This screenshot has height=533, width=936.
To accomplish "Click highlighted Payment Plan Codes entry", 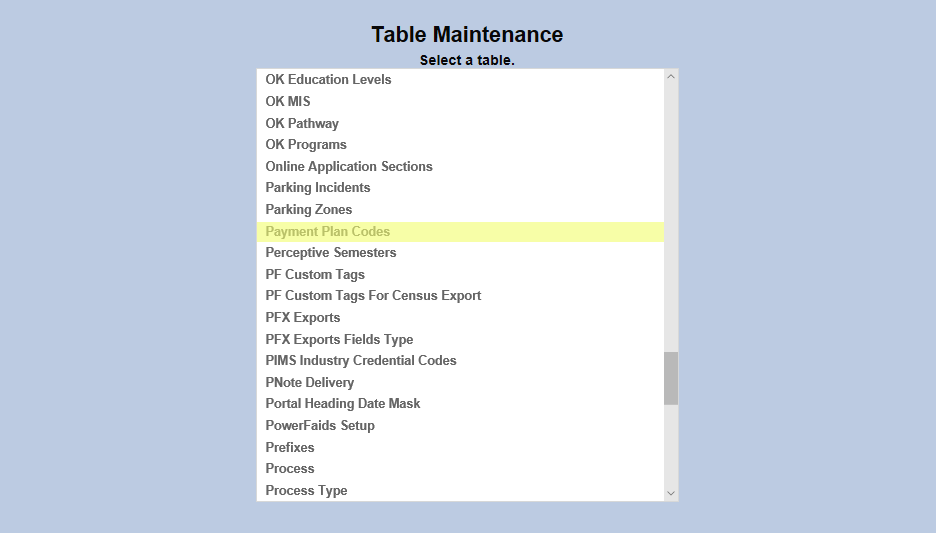I will point(328,231).
